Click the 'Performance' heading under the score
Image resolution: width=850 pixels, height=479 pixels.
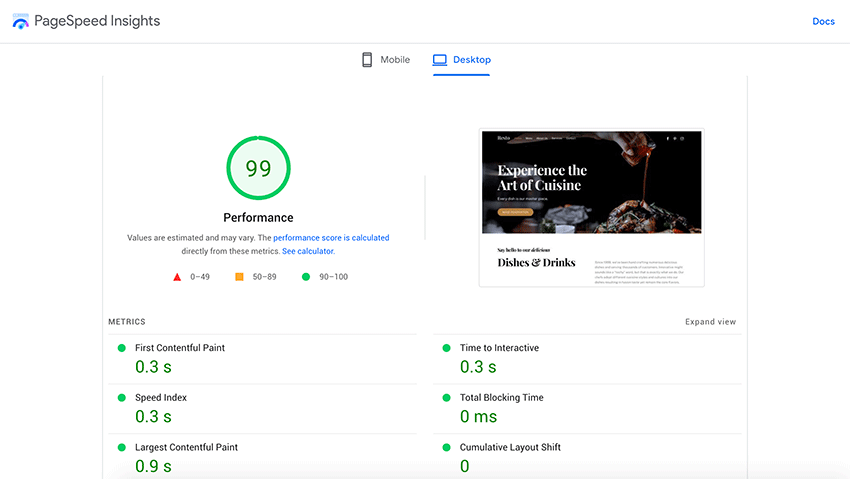tap(258, 218)
